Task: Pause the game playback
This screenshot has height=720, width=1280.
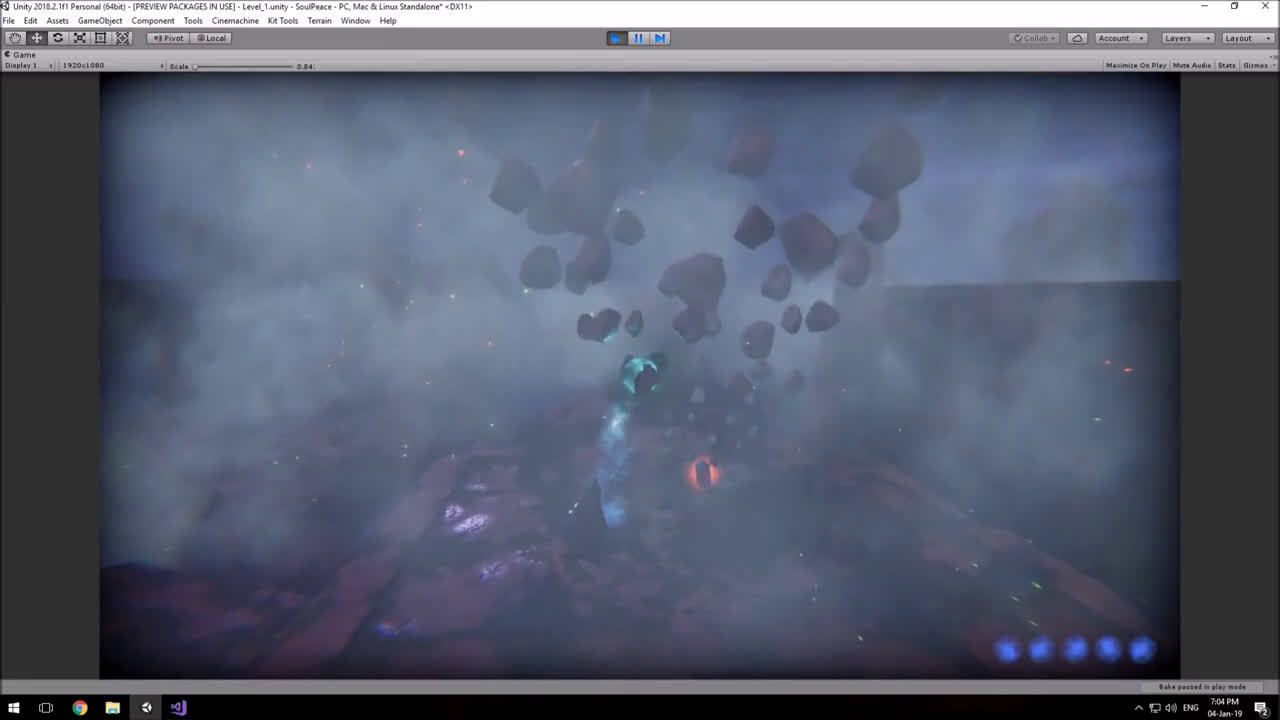Action: click(637, 37)
